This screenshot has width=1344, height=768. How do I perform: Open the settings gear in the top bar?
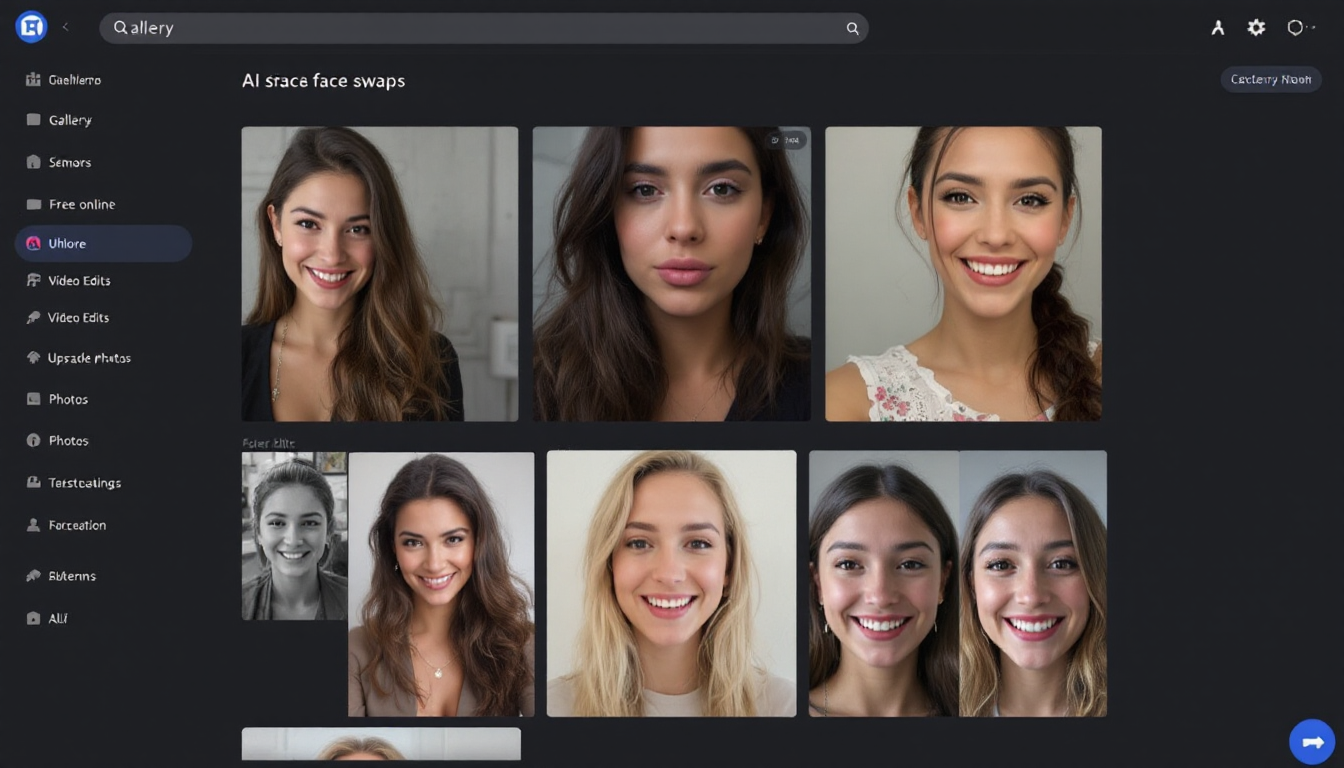pyautogui.click(x=1256, y=27)
